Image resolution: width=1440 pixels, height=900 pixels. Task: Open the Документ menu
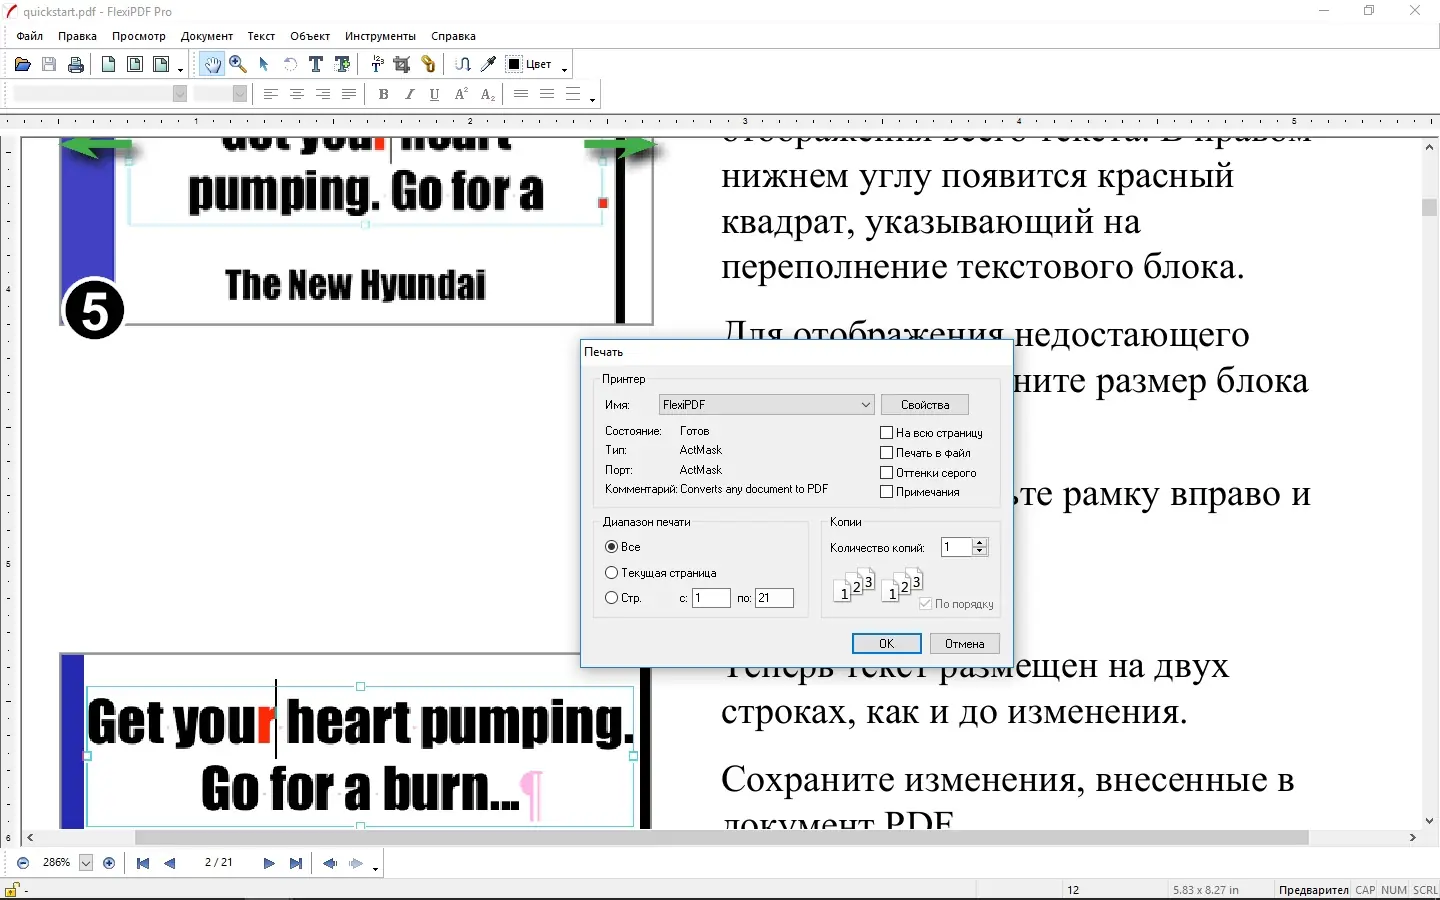pos(206,36)
